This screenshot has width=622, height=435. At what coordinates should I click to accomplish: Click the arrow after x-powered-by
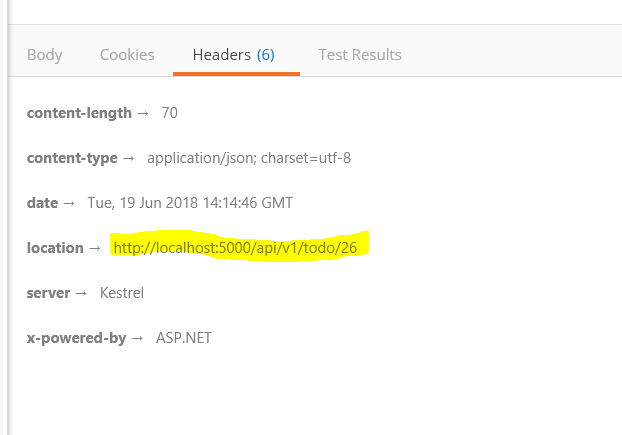(137, 339)
